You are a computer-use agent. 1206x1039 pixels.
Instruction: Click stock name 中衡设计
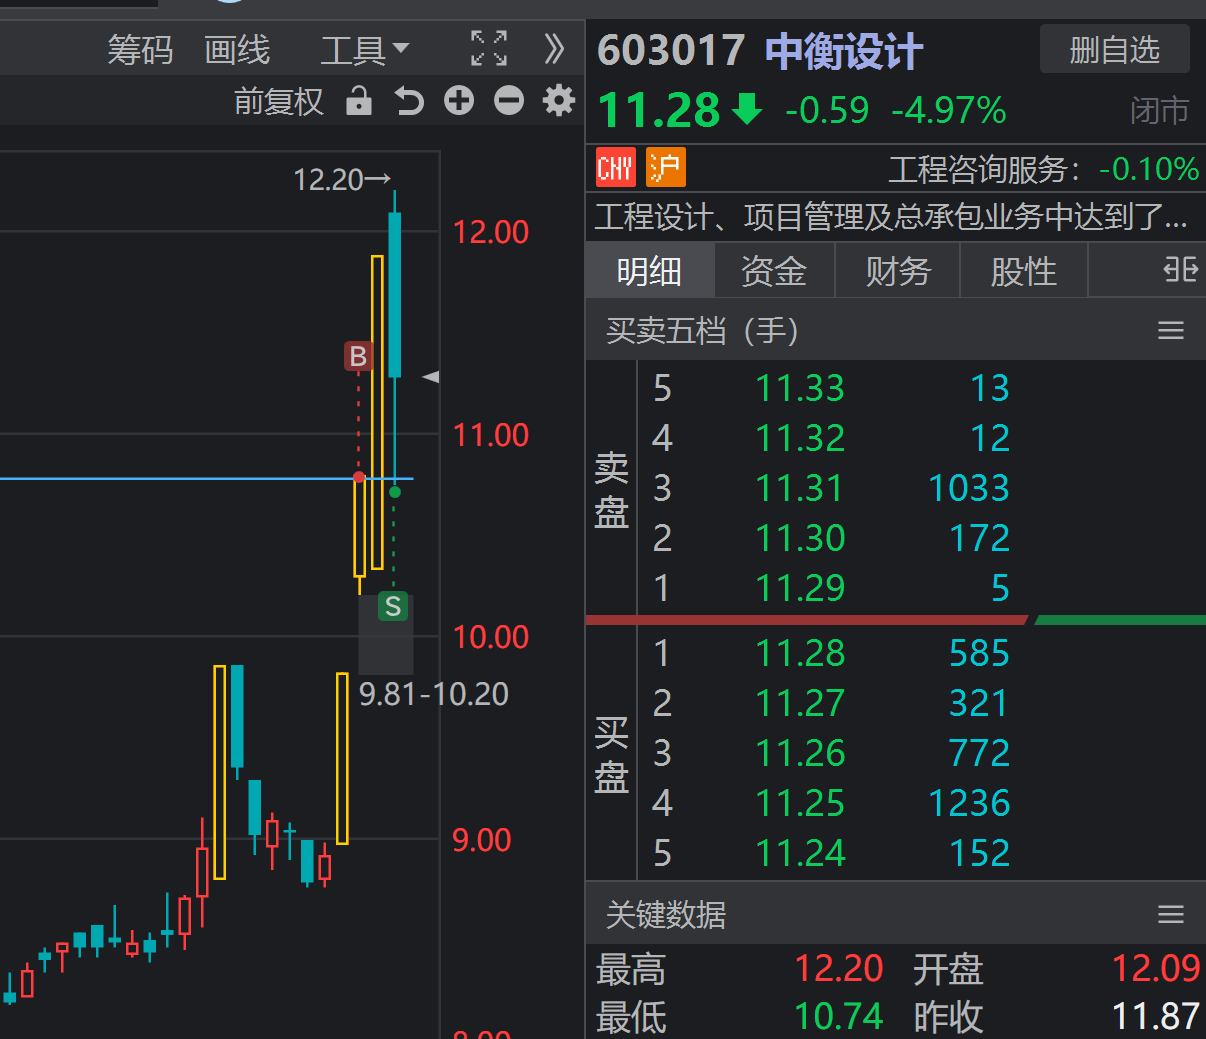[x=844, y=52]
